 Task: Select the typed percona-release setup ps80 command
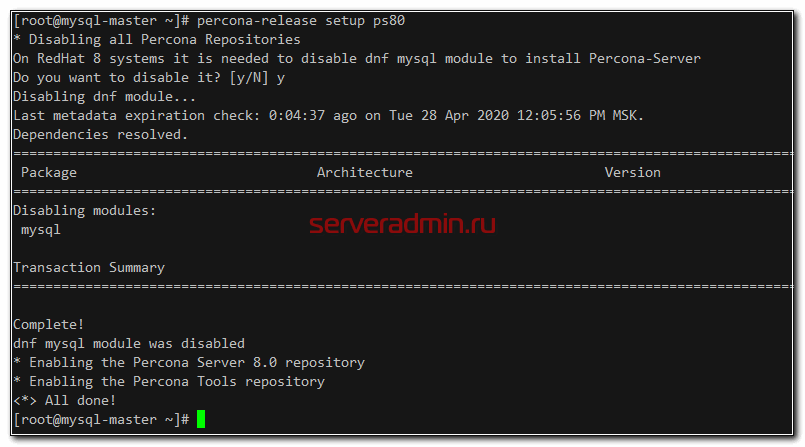pos(301,20)
